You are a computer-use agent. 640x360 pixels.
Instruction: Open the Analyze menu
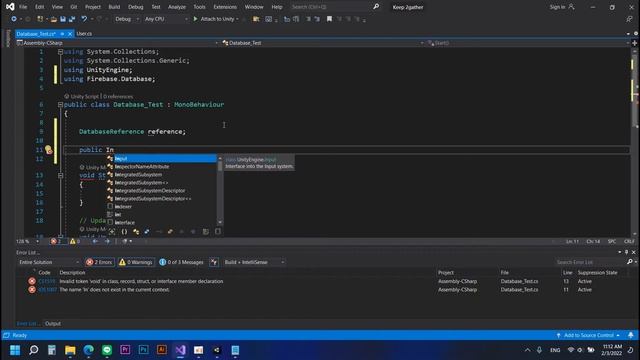tap(177, 7)
